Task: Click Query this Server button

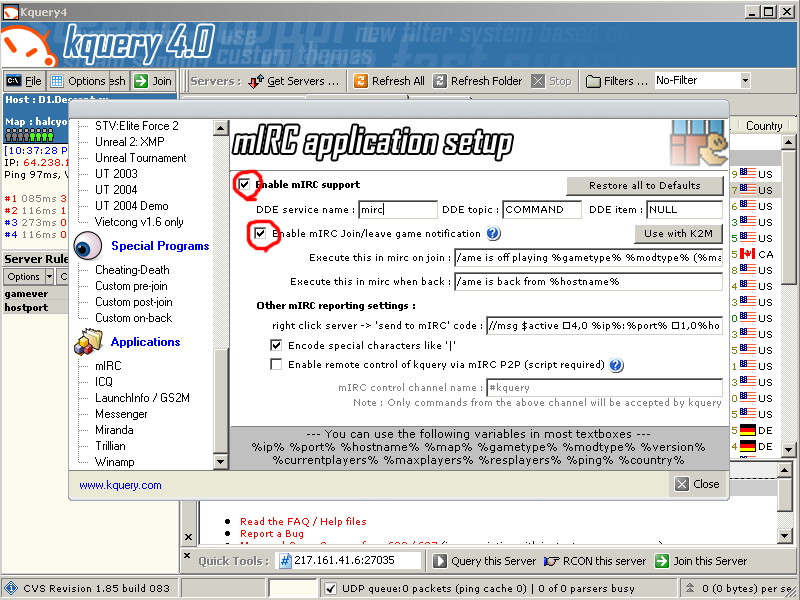Action: tap(485, 561)
